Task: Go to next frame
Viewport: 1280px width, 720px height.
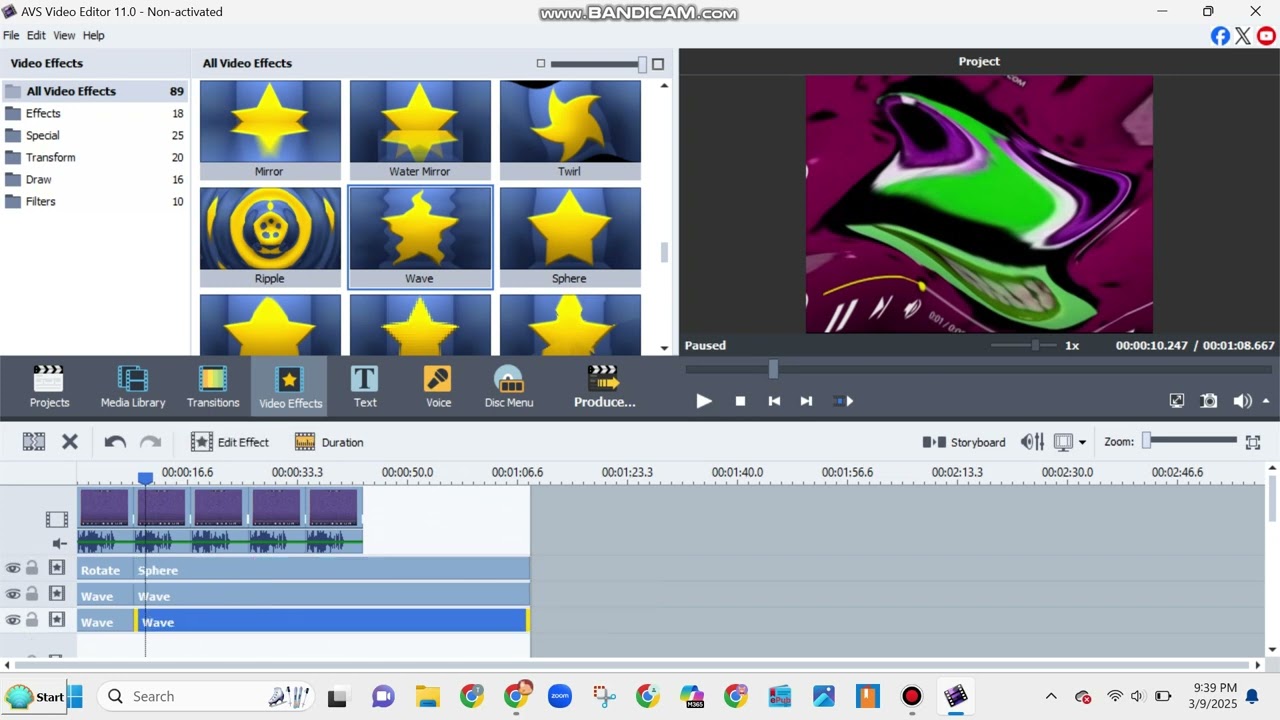Action: [x=806, y=401]
